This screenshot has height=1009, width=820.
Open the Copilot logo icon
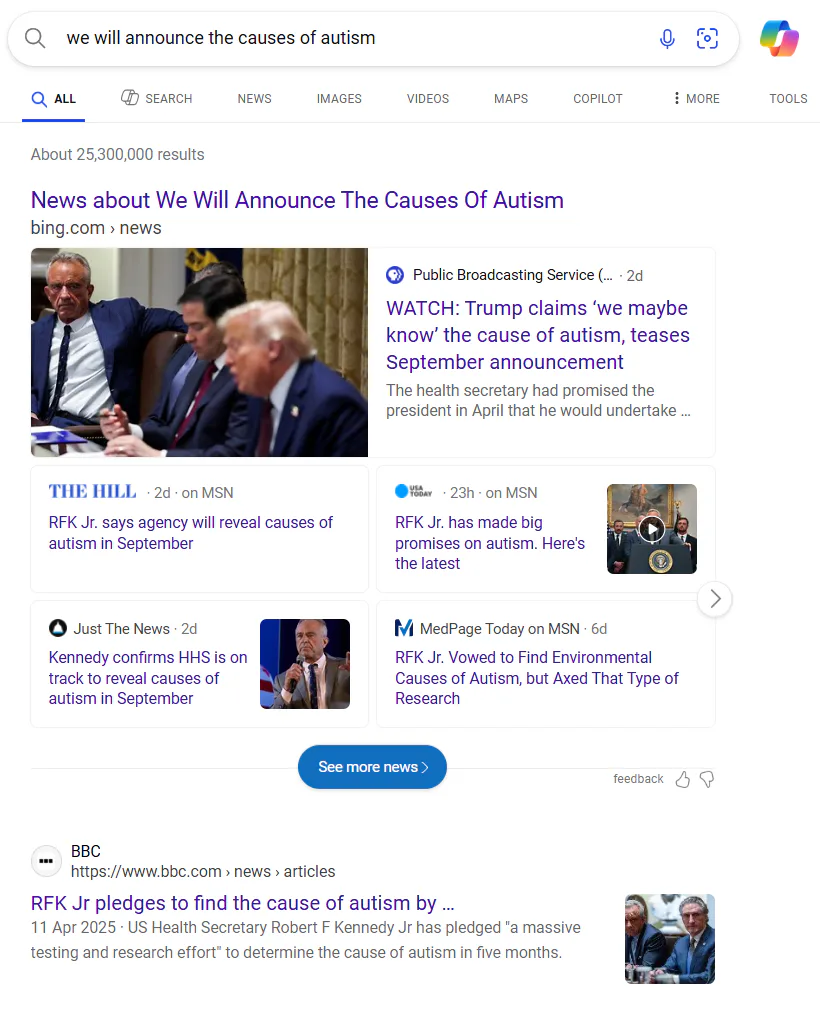click(x=779, y=39)
